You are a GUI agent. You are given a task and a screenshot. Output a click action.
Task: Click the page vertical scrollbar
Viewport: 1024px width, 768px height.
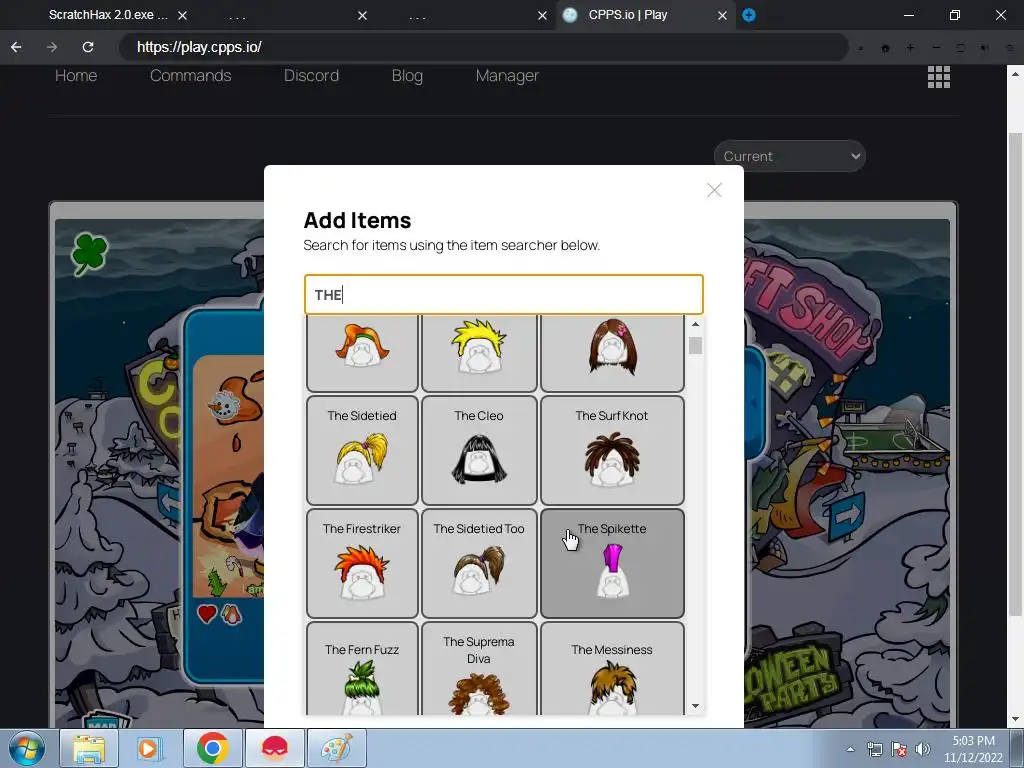coord(1016,374)
